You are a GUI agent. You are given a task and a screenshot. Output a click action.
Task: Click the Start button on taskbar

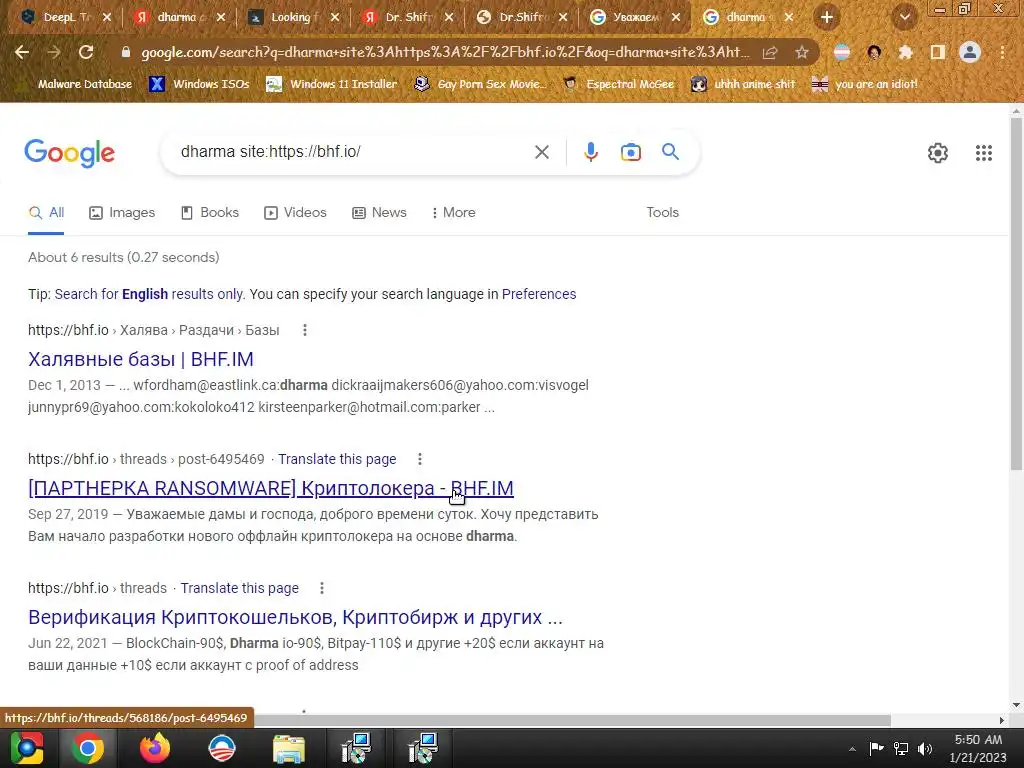click(26, 748)
